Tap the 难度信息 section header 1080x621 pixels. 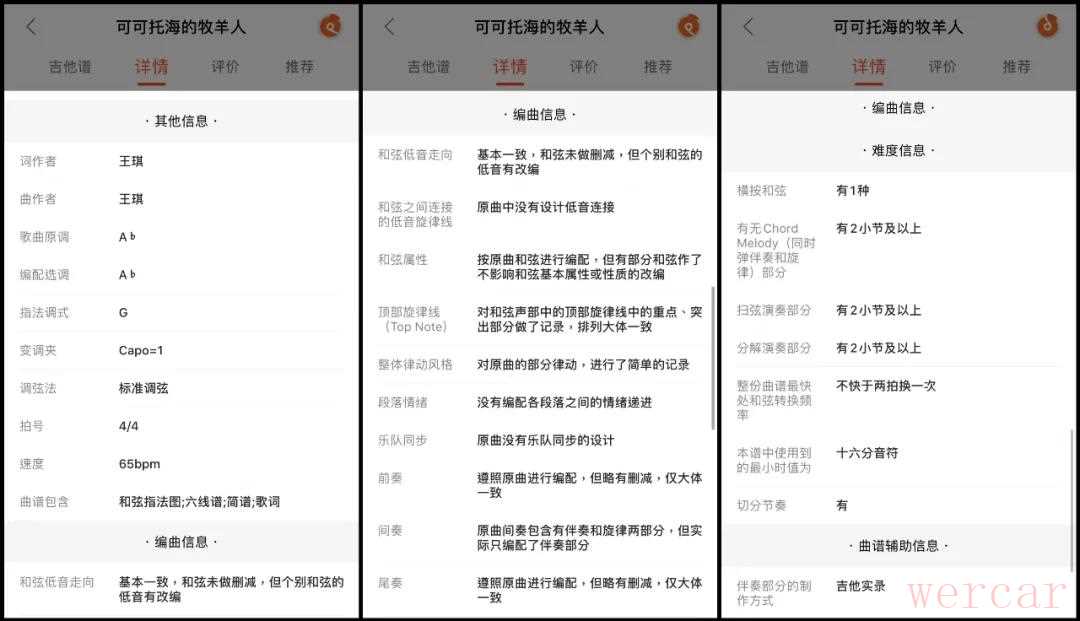[898, 150]
